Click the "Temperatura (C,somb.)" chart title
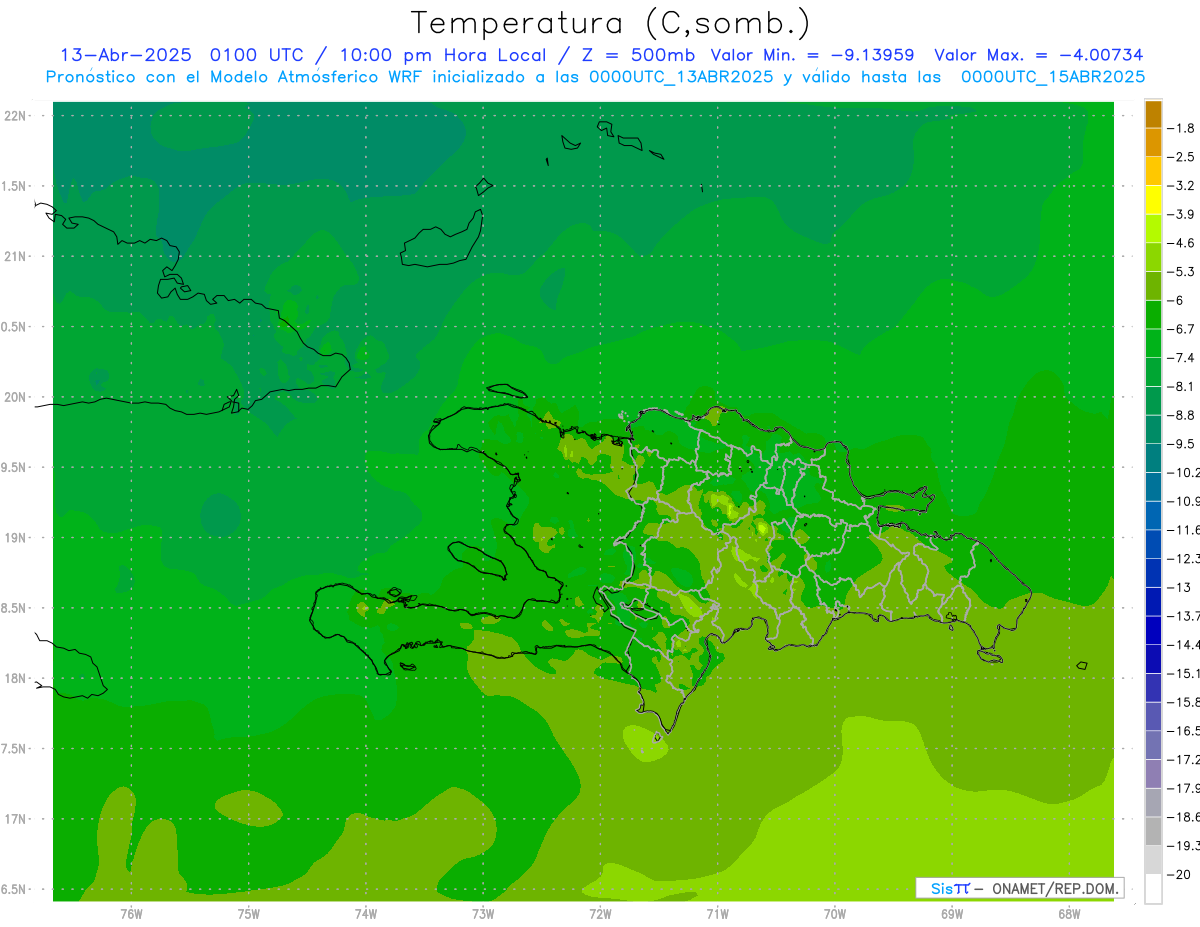 [x=610, y=23]
